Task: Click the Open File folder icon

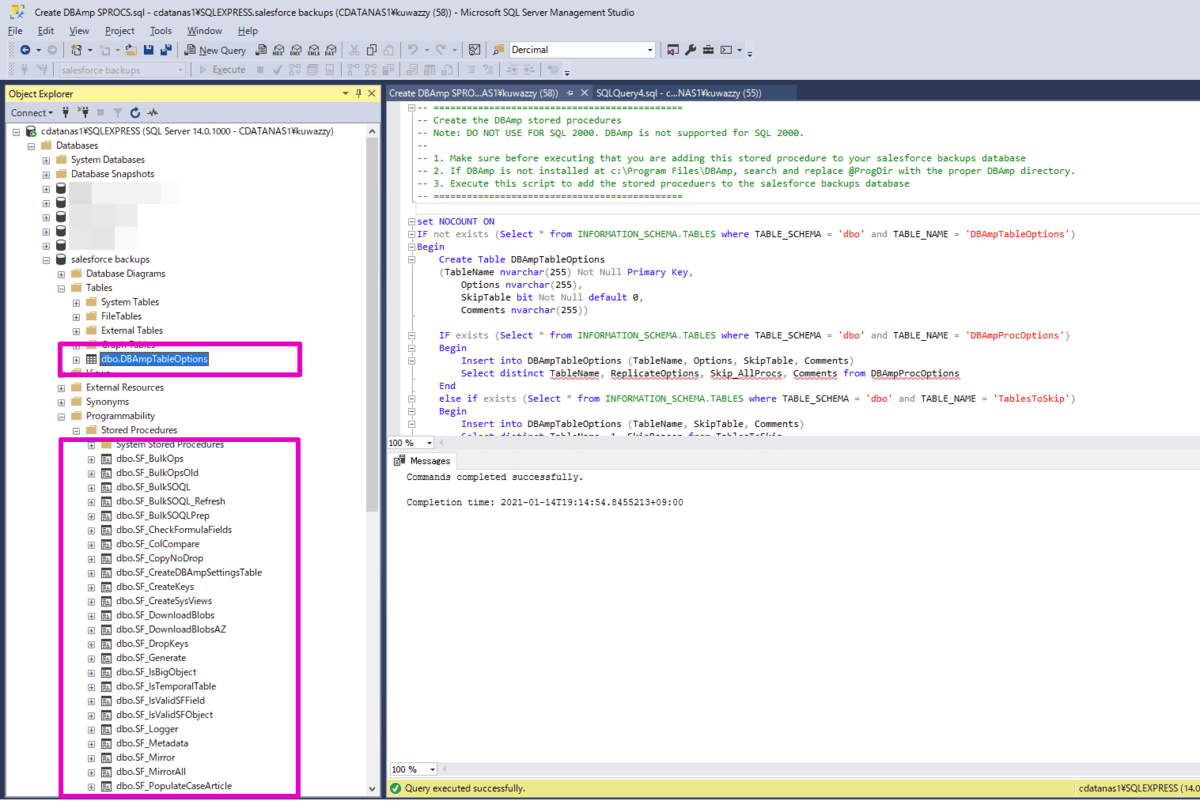Action: (x=133, y=50)
